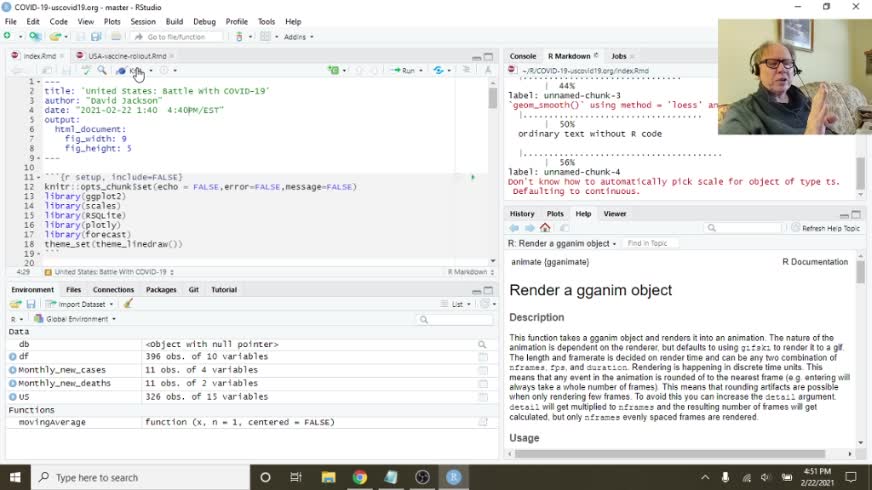Click the Create a project icon

coord(35,37)
